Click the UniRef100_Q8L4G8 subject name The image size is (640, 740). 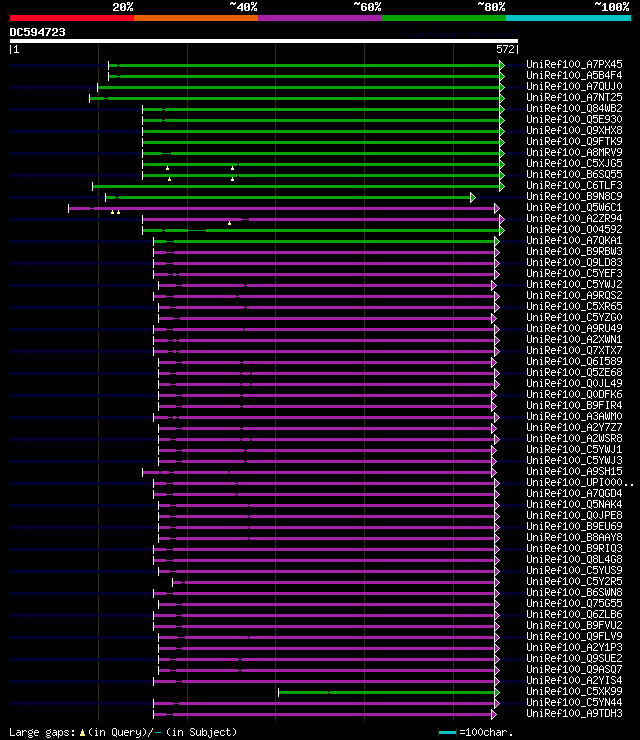[x=574, y=559]
